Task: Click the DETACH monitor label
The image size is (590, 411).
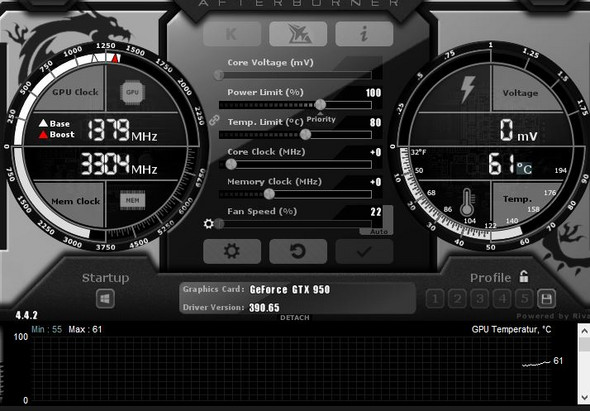Action: tap(295, 318)
